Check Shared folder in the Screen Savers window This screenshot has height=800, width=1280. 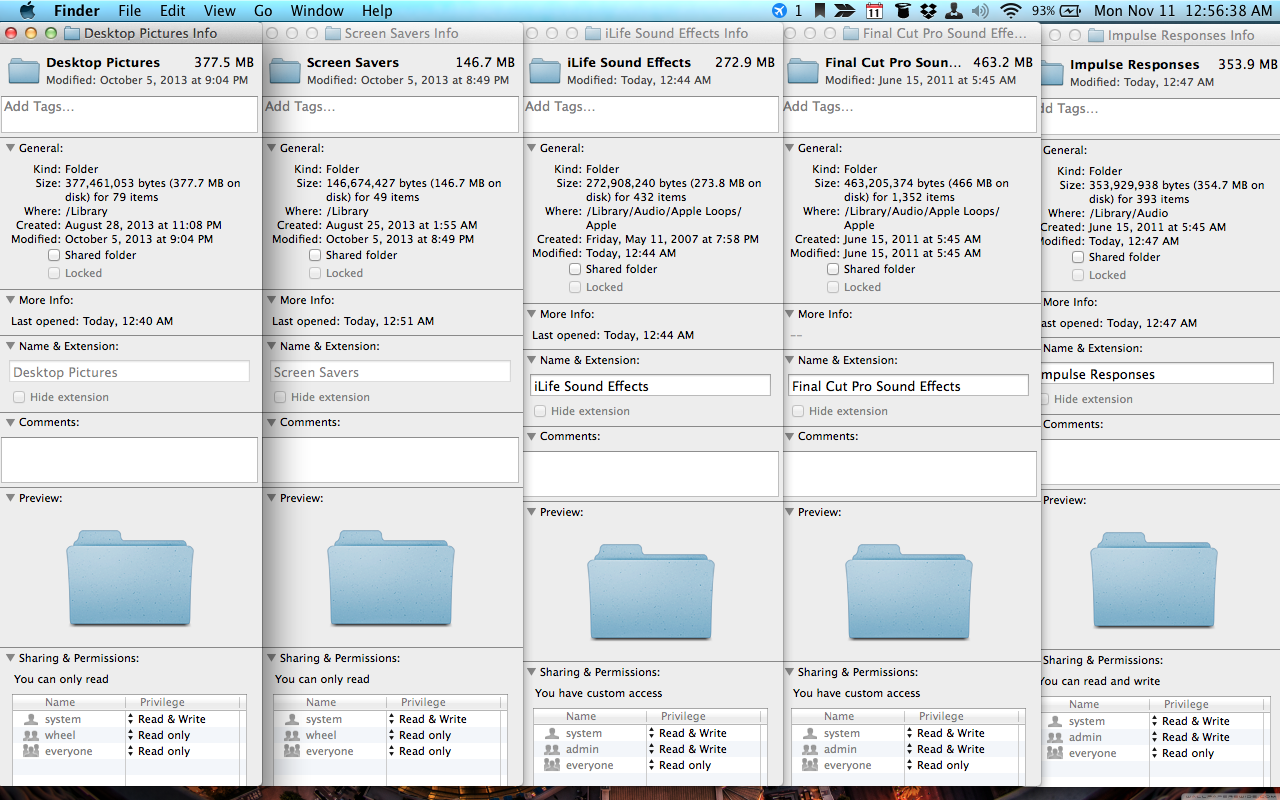click(x=315, y=255)
